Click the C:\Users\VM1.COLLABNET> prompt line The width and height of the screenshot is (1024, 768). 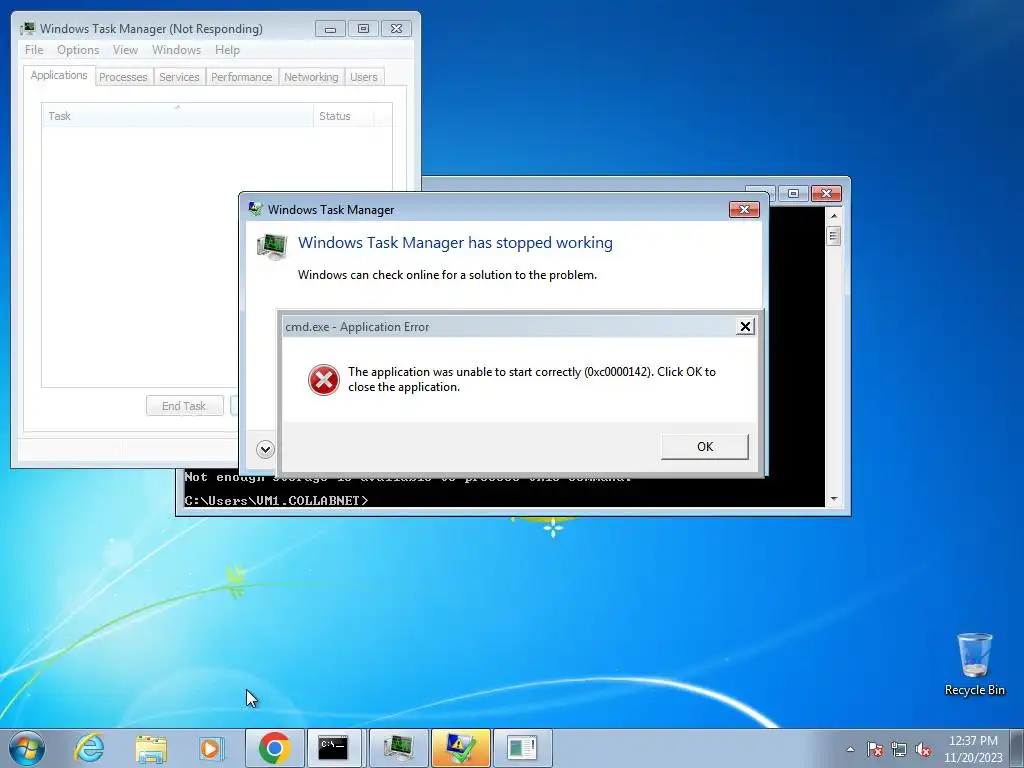click(x=276, y=500)
